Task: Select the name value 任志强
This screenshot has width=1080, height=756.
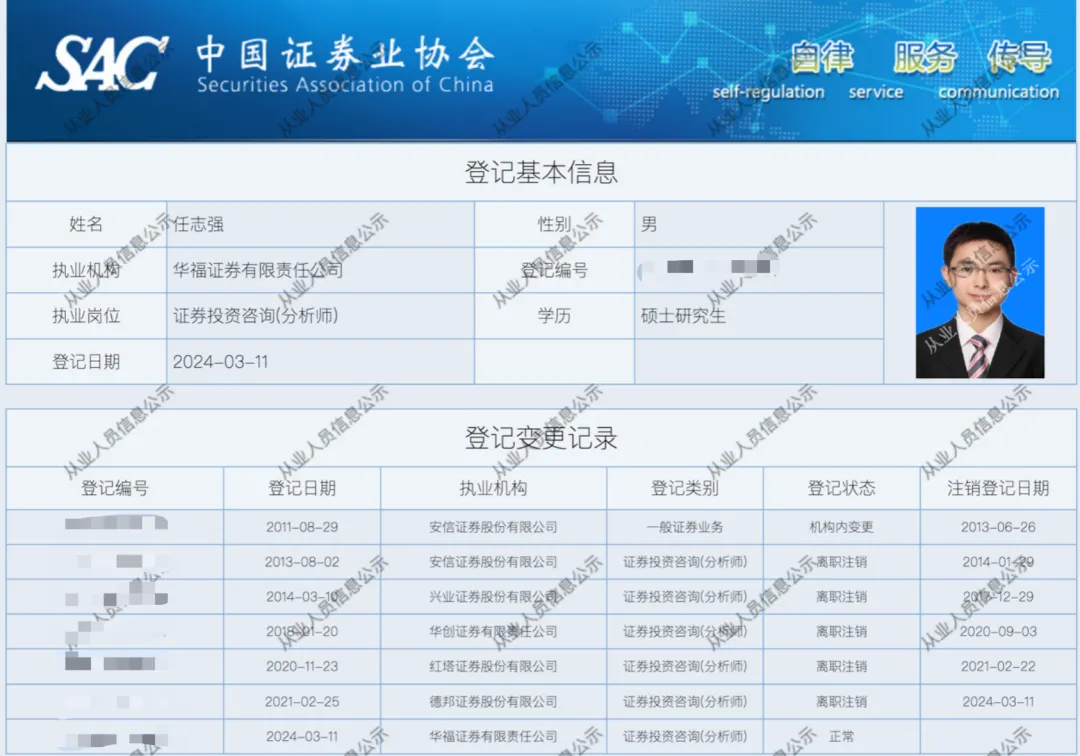Action: (198, 224)
